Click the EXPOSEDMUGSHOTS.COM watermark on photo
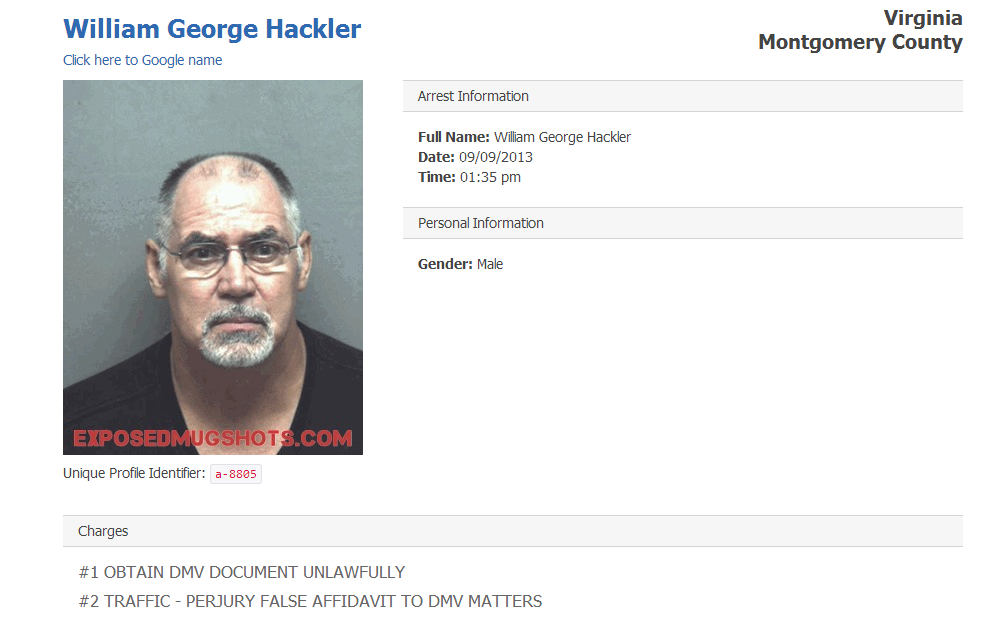Viewport: 1008px width, 622px height. (x=213, y=438)
